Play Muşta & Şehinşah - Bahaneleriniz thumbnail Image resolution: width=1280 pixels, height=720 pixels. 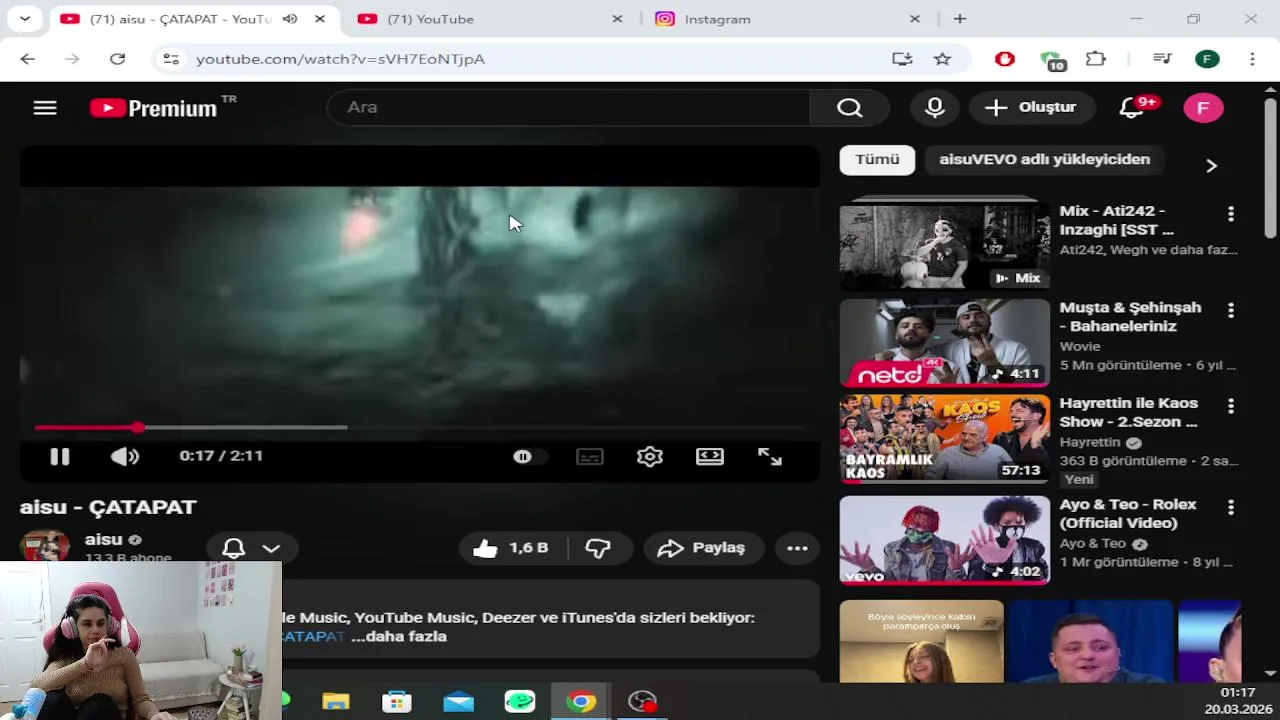(945, 343)
